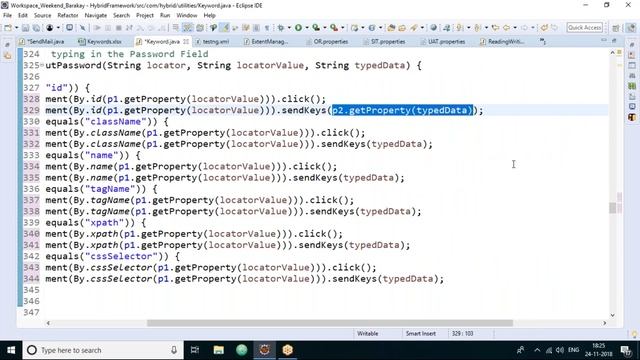Click the Skip All Breakpoints icon

[x=82, y=28]
